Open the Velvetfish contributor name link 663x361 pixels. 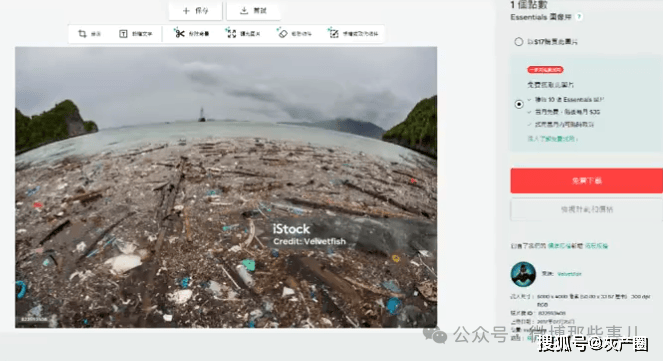pos(569,274)
